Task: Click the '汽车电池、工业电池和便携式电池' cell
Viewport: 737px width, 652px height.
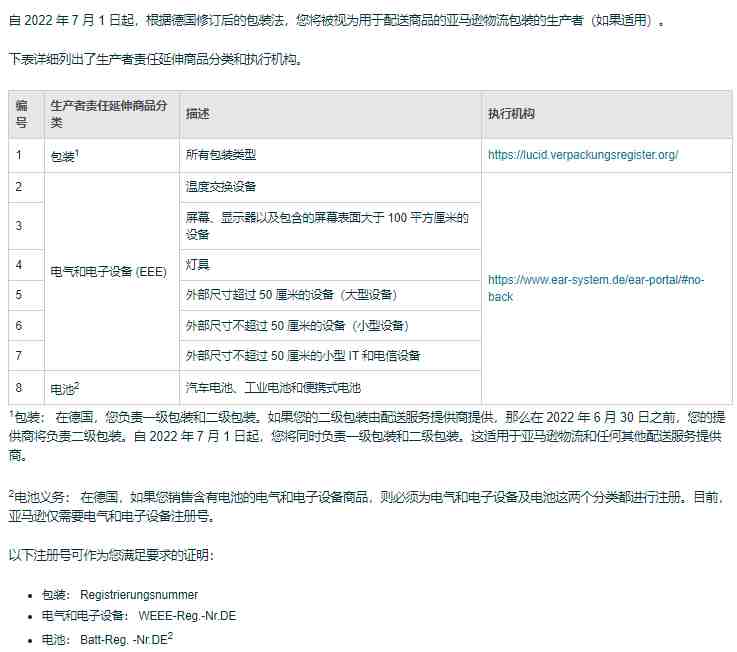Action: tap(330, 388)
